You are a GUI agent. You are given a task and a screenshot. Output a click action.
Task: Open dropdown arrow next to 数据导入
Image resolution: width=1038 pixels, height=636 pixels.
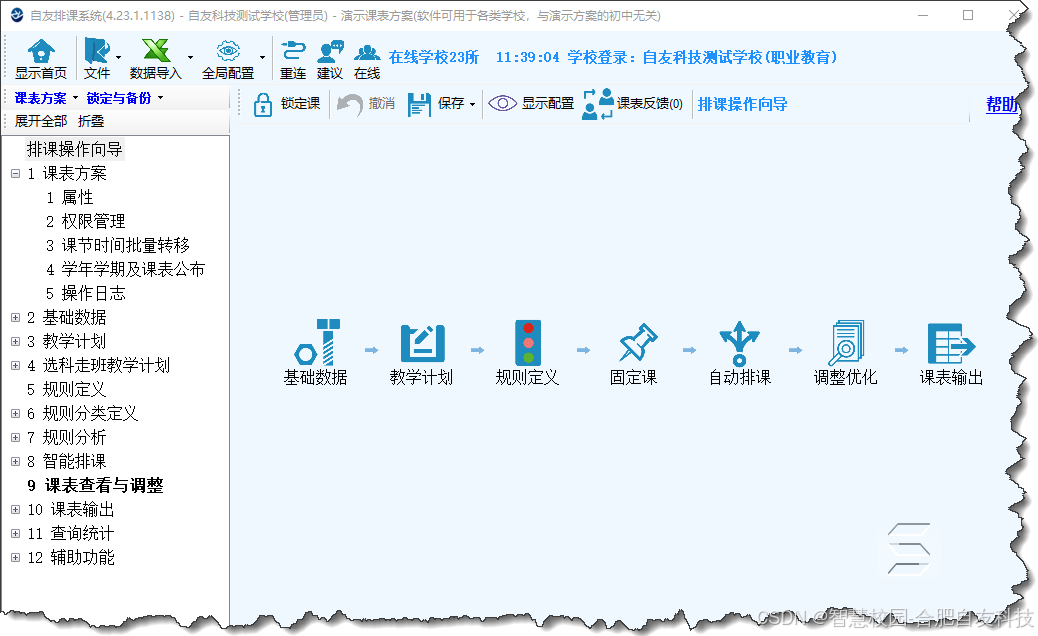191,58
